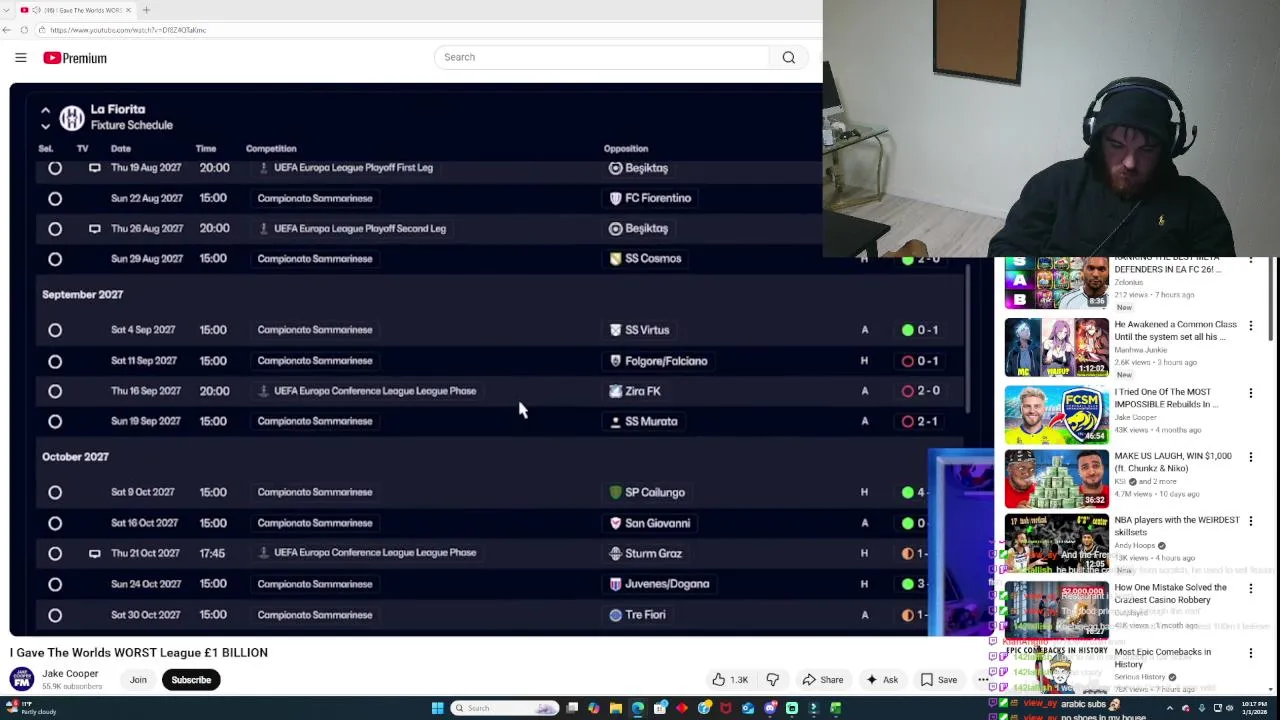The width and height of the screenshot is (1280, 720).
Task: Click the down chevron beside La Fiorita
Action: click(x=45, y=126)
